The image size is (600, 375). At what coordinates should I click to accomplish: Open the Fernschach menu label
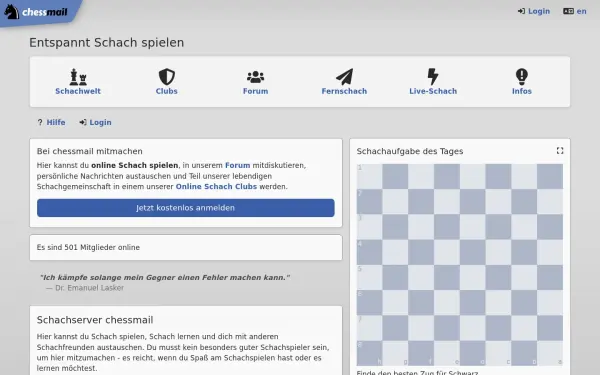pyautogui.click(x=344, y=91)
